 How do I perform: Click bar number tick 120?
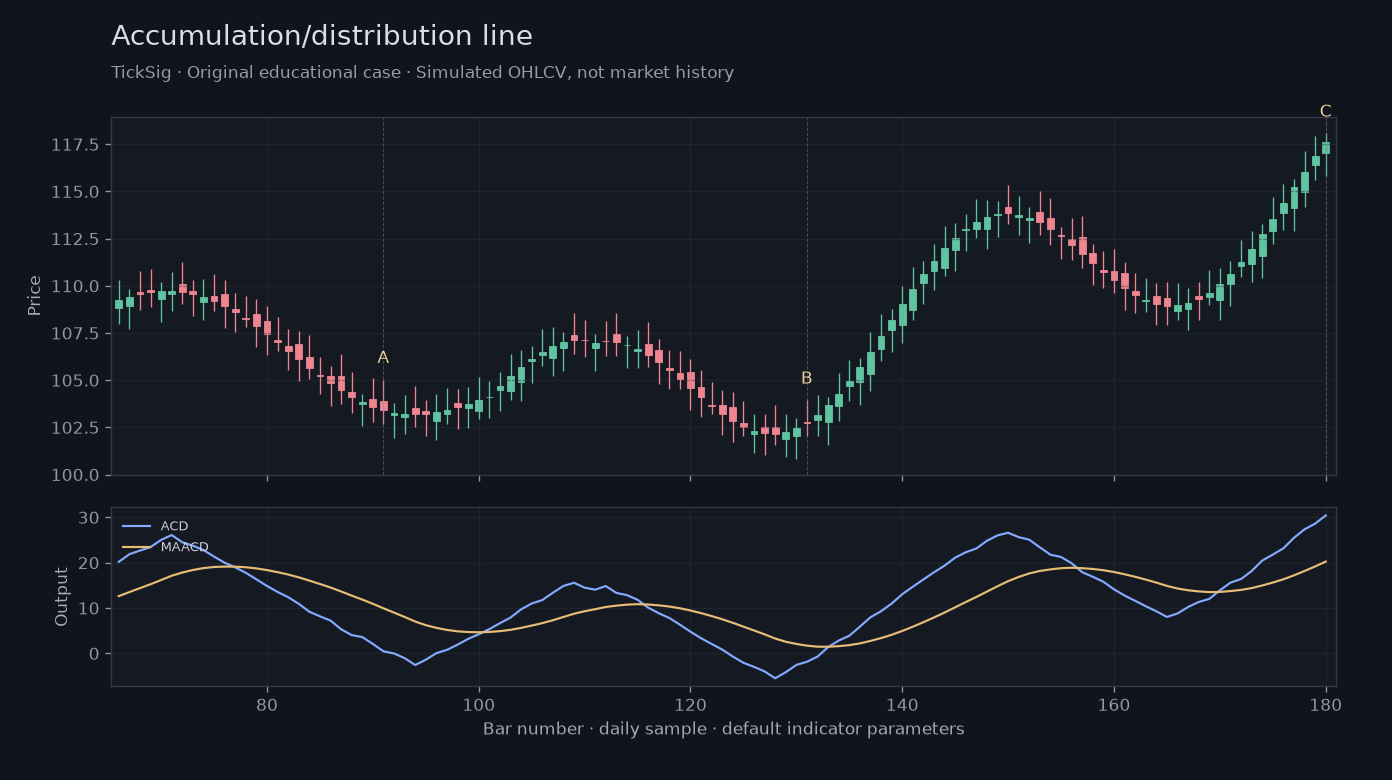[690, 703]
